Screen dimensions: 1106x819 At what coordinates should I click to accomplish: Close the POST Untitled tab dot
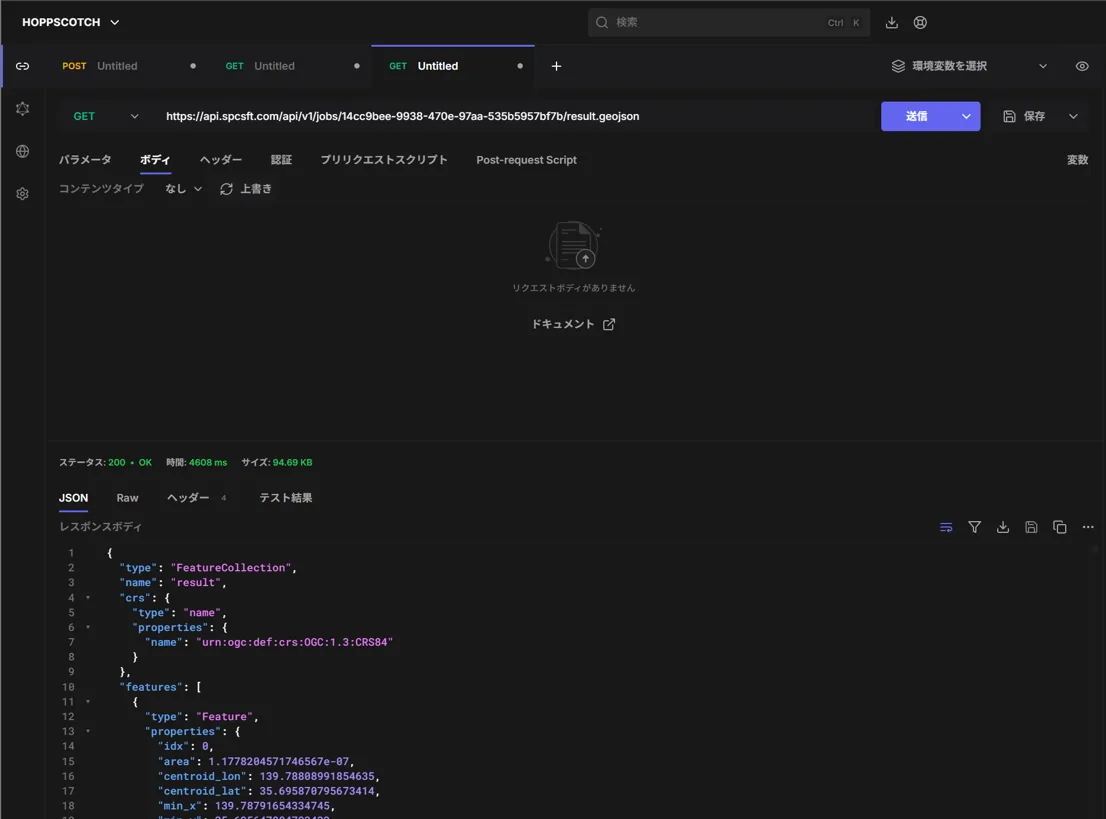(193, 66)
